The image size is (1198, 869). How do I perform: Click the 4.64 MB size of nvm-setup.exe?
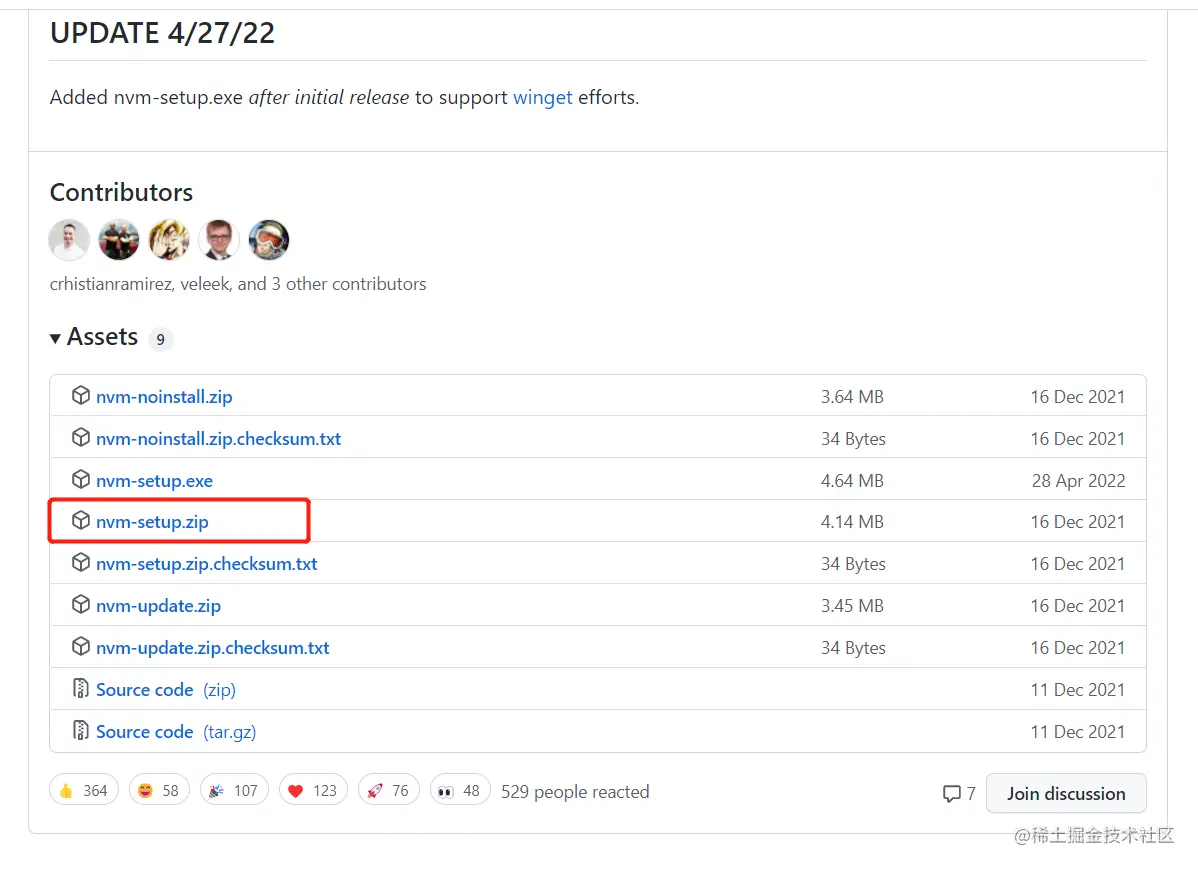[852, 481]
